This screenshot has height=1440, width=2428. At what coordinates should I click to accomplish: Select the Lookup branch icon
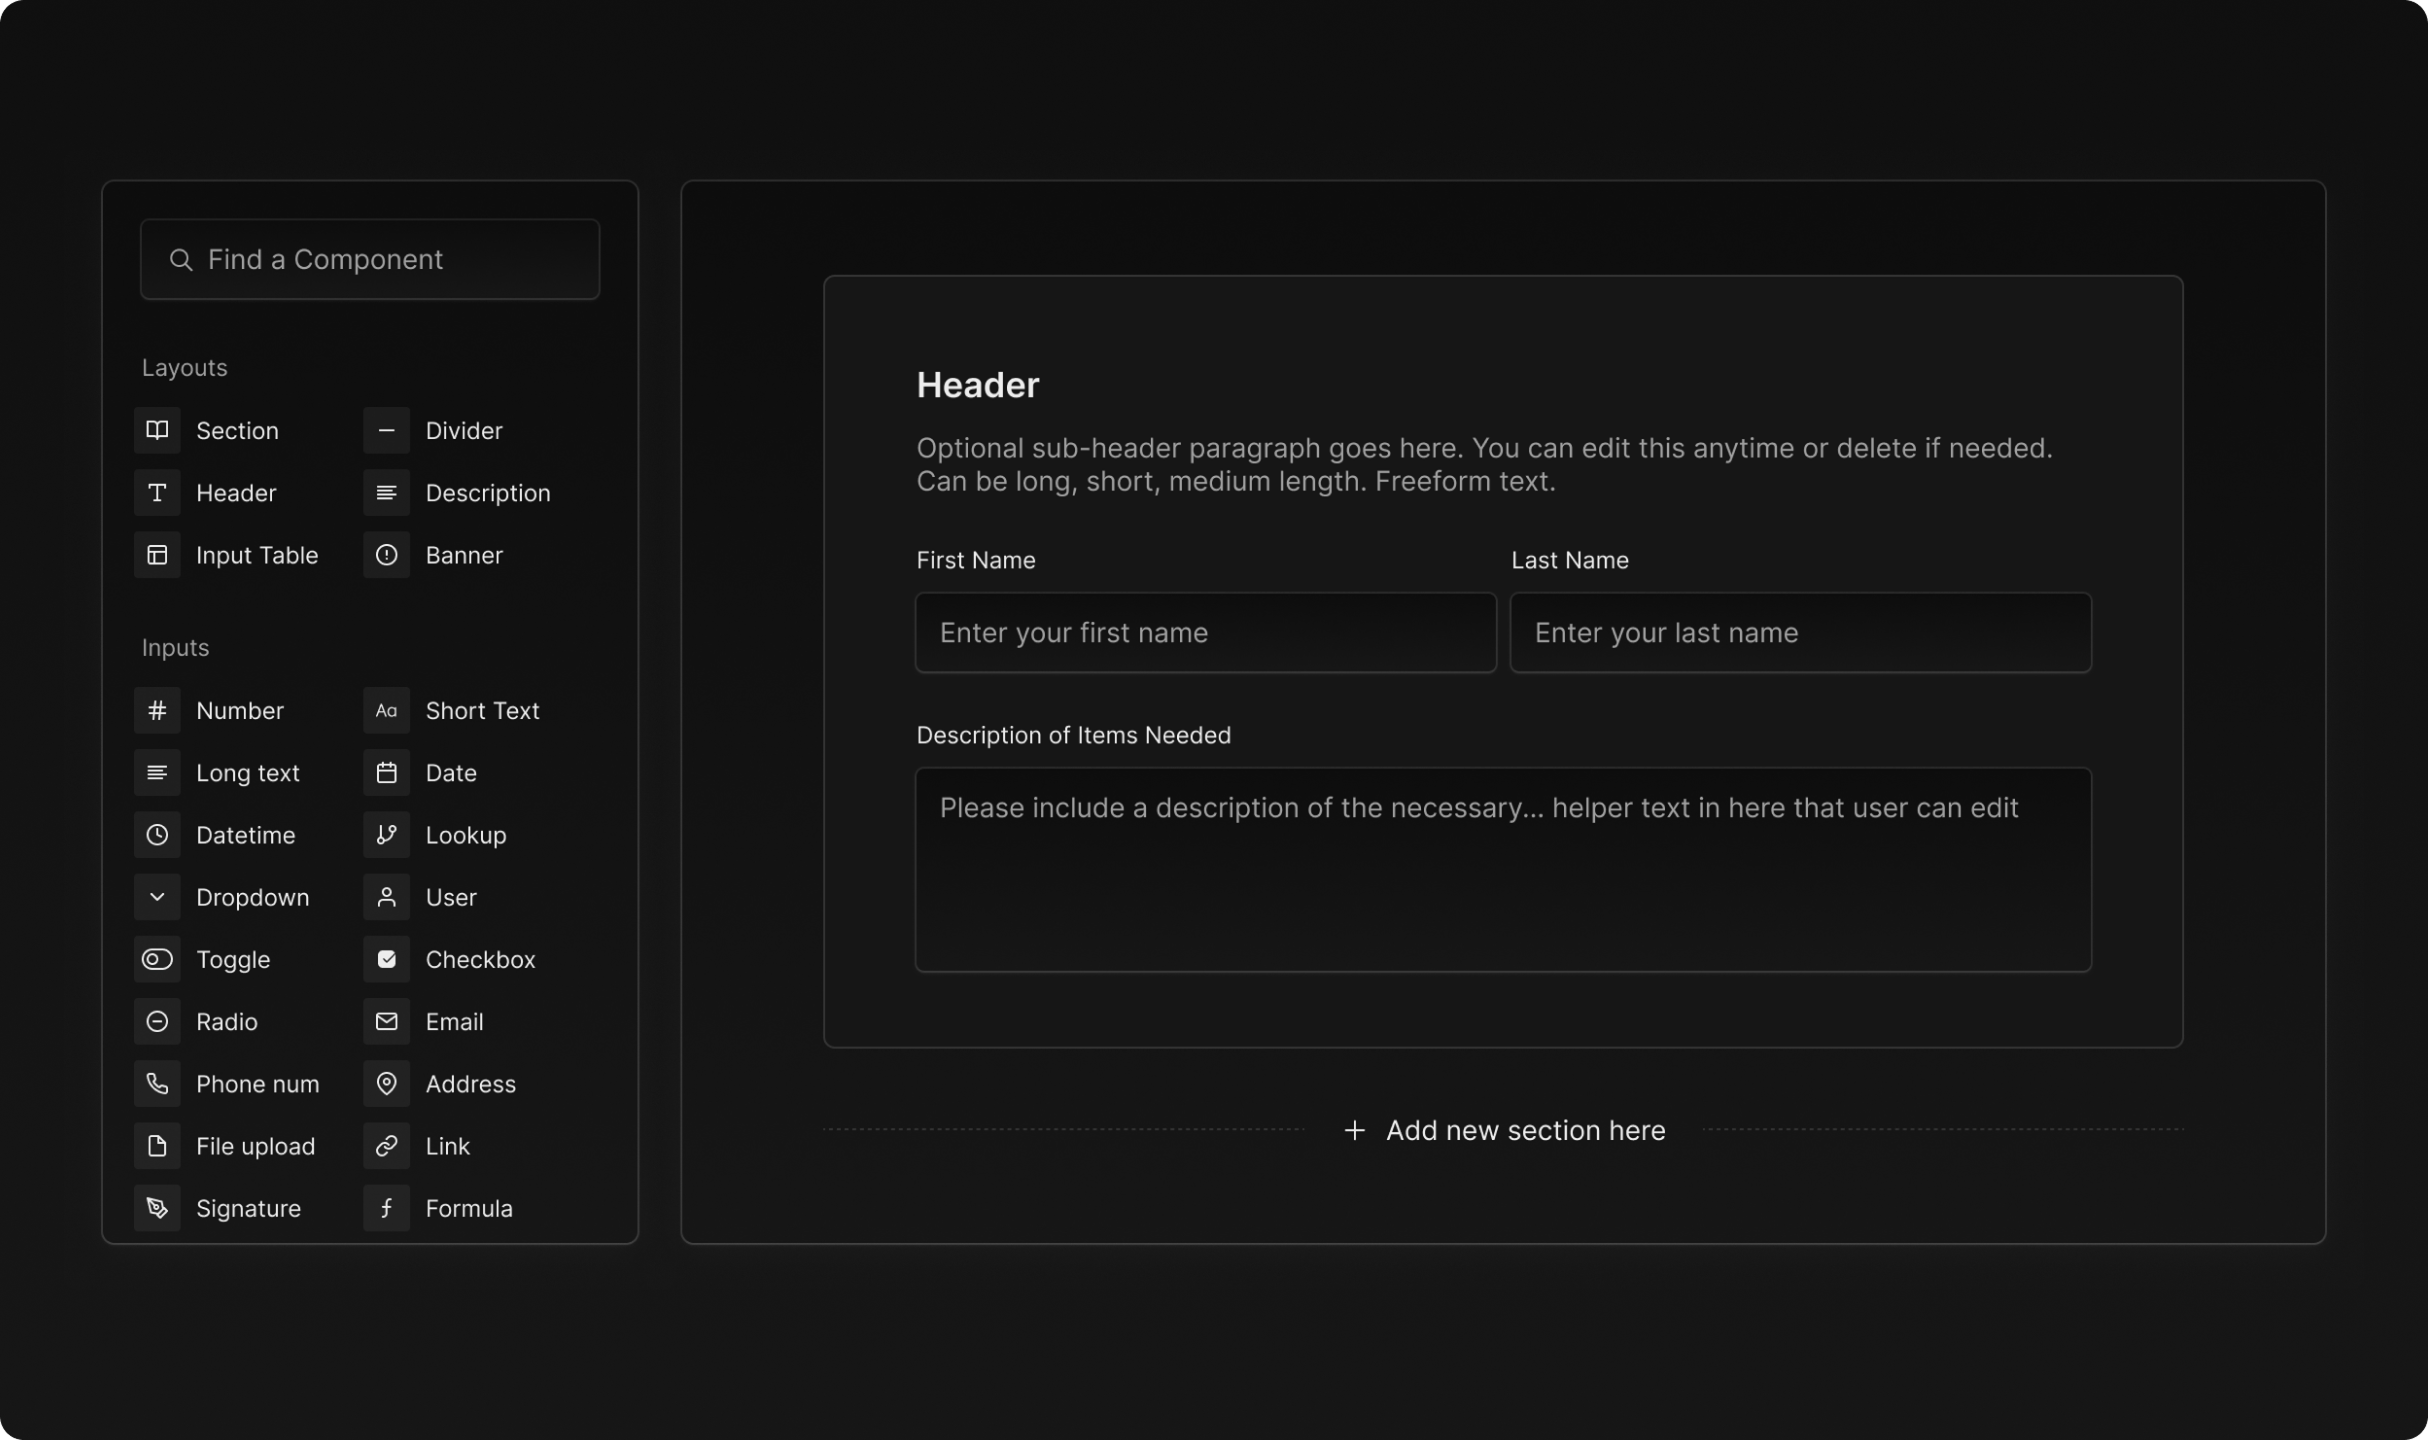pyautogui.click(x=386, y=835)
